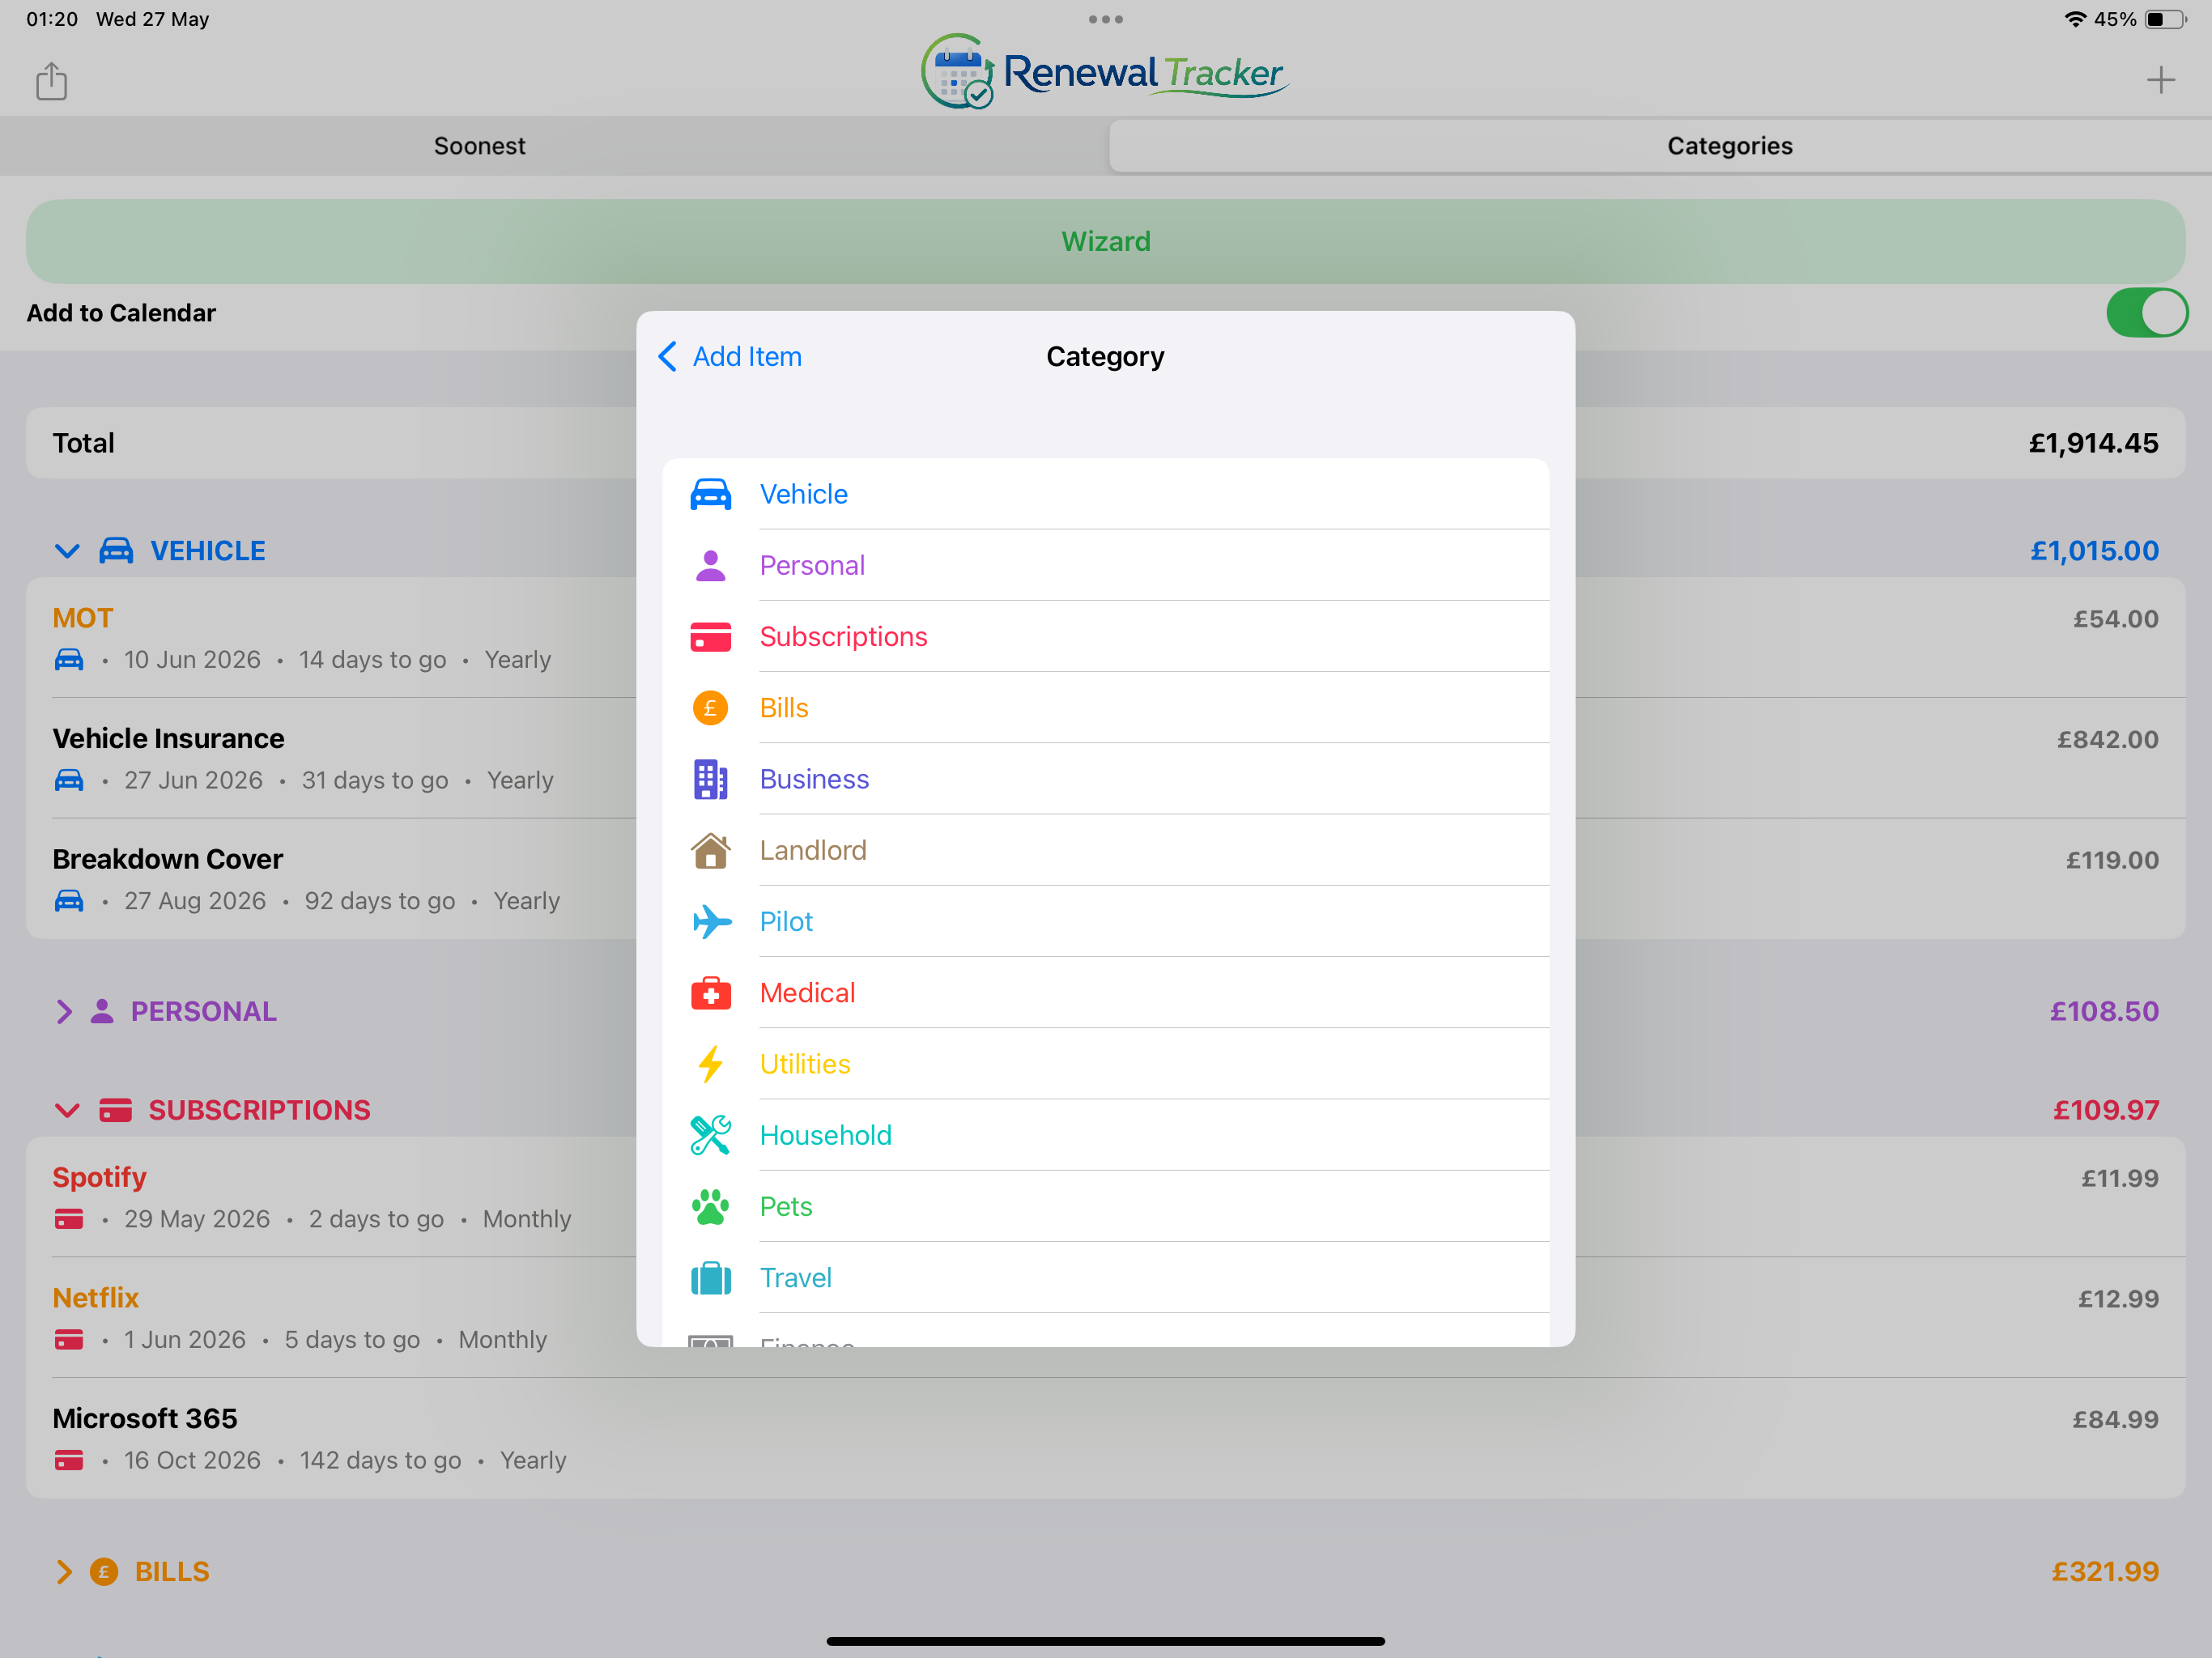Screen dimensions: 2212x1658
Task: Tap the house icon beside Landlord
Action: (x=710, y=850)
